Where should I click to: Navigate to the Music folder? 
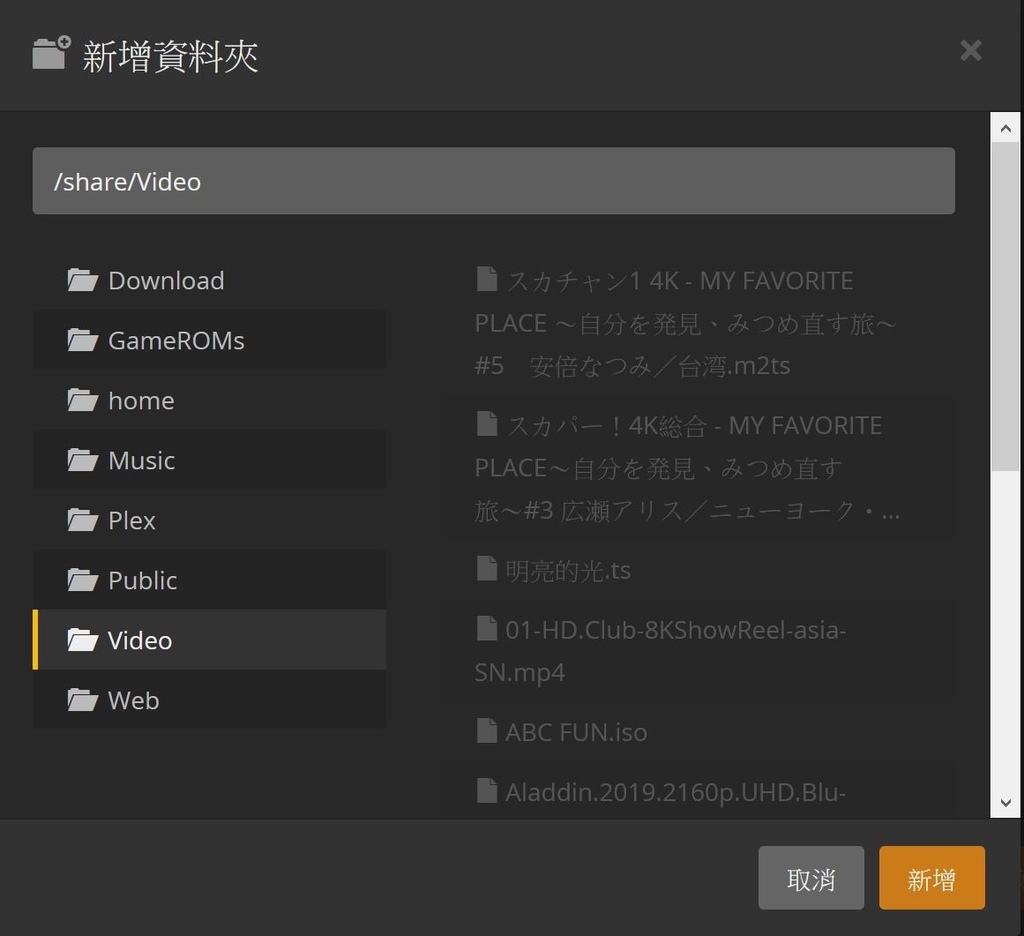point(209,460)
